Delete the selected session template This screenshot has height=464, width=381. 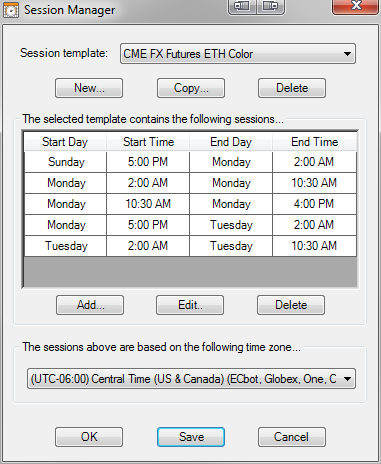click(292, 88)
